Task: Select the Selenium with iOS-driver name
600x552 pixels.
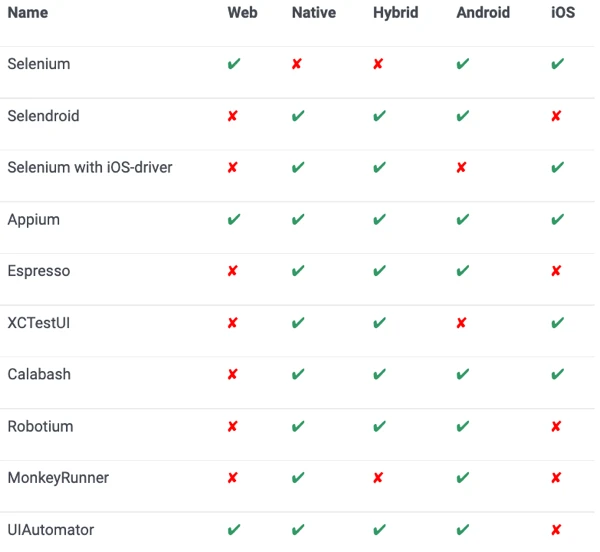Action: 90,167
